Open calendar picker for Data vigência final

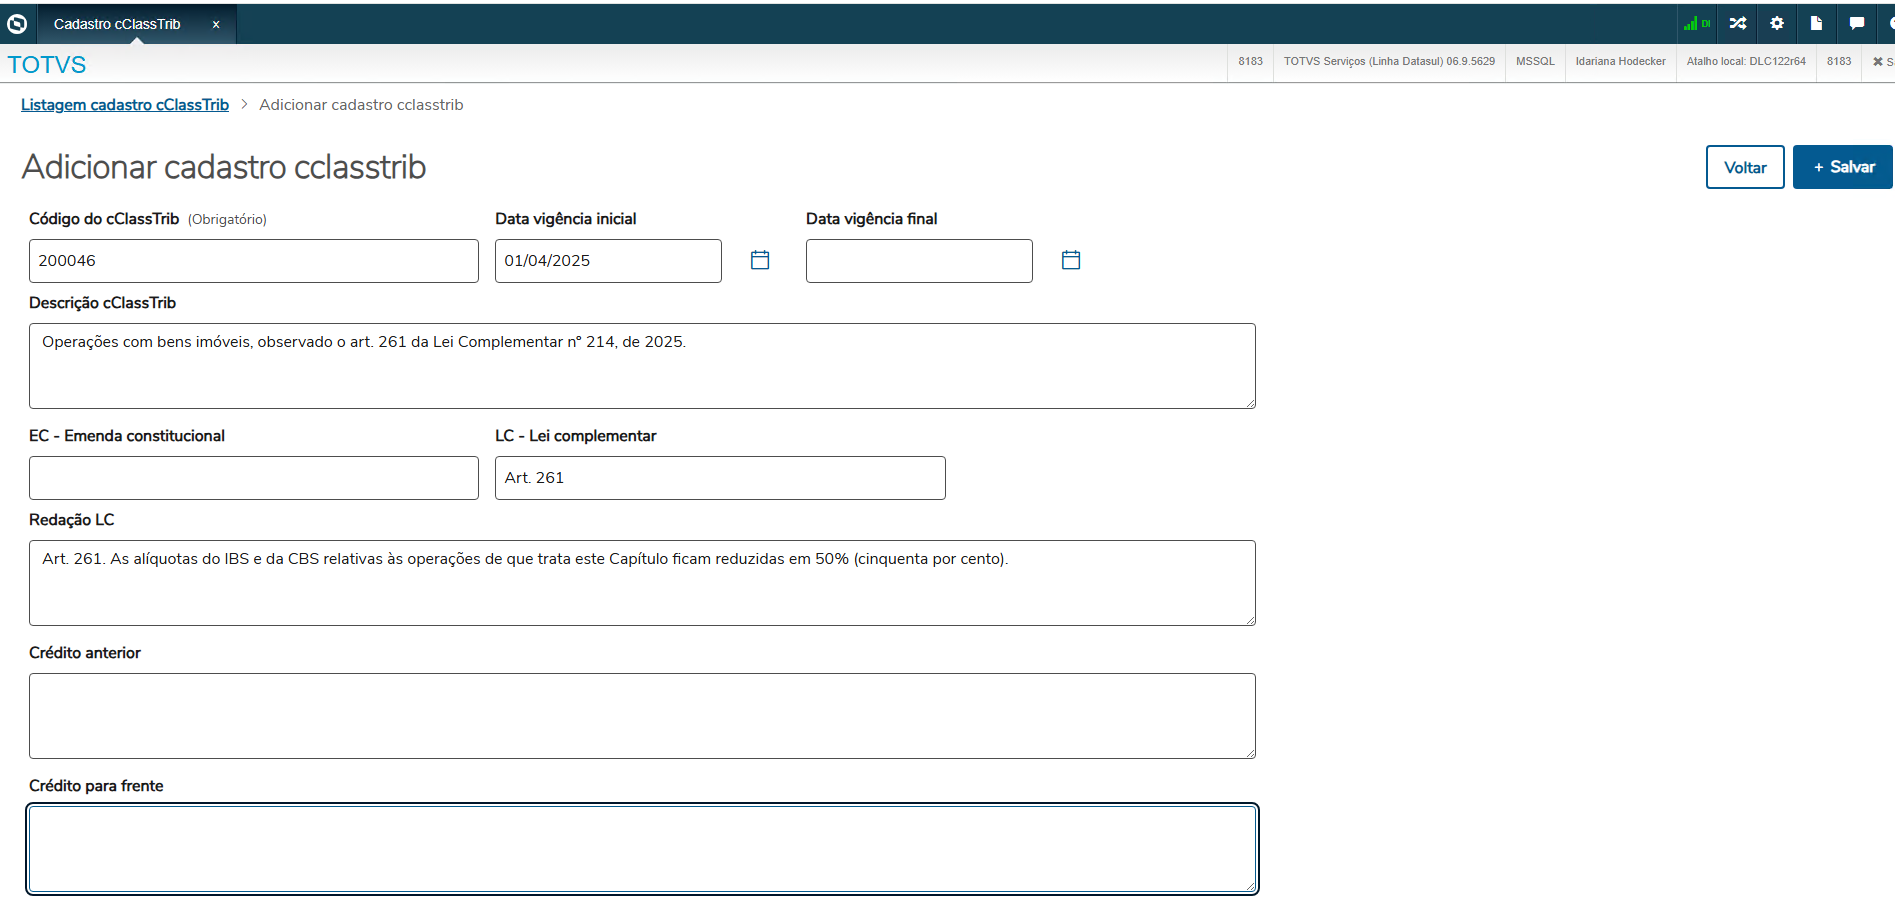(1071, 260)
